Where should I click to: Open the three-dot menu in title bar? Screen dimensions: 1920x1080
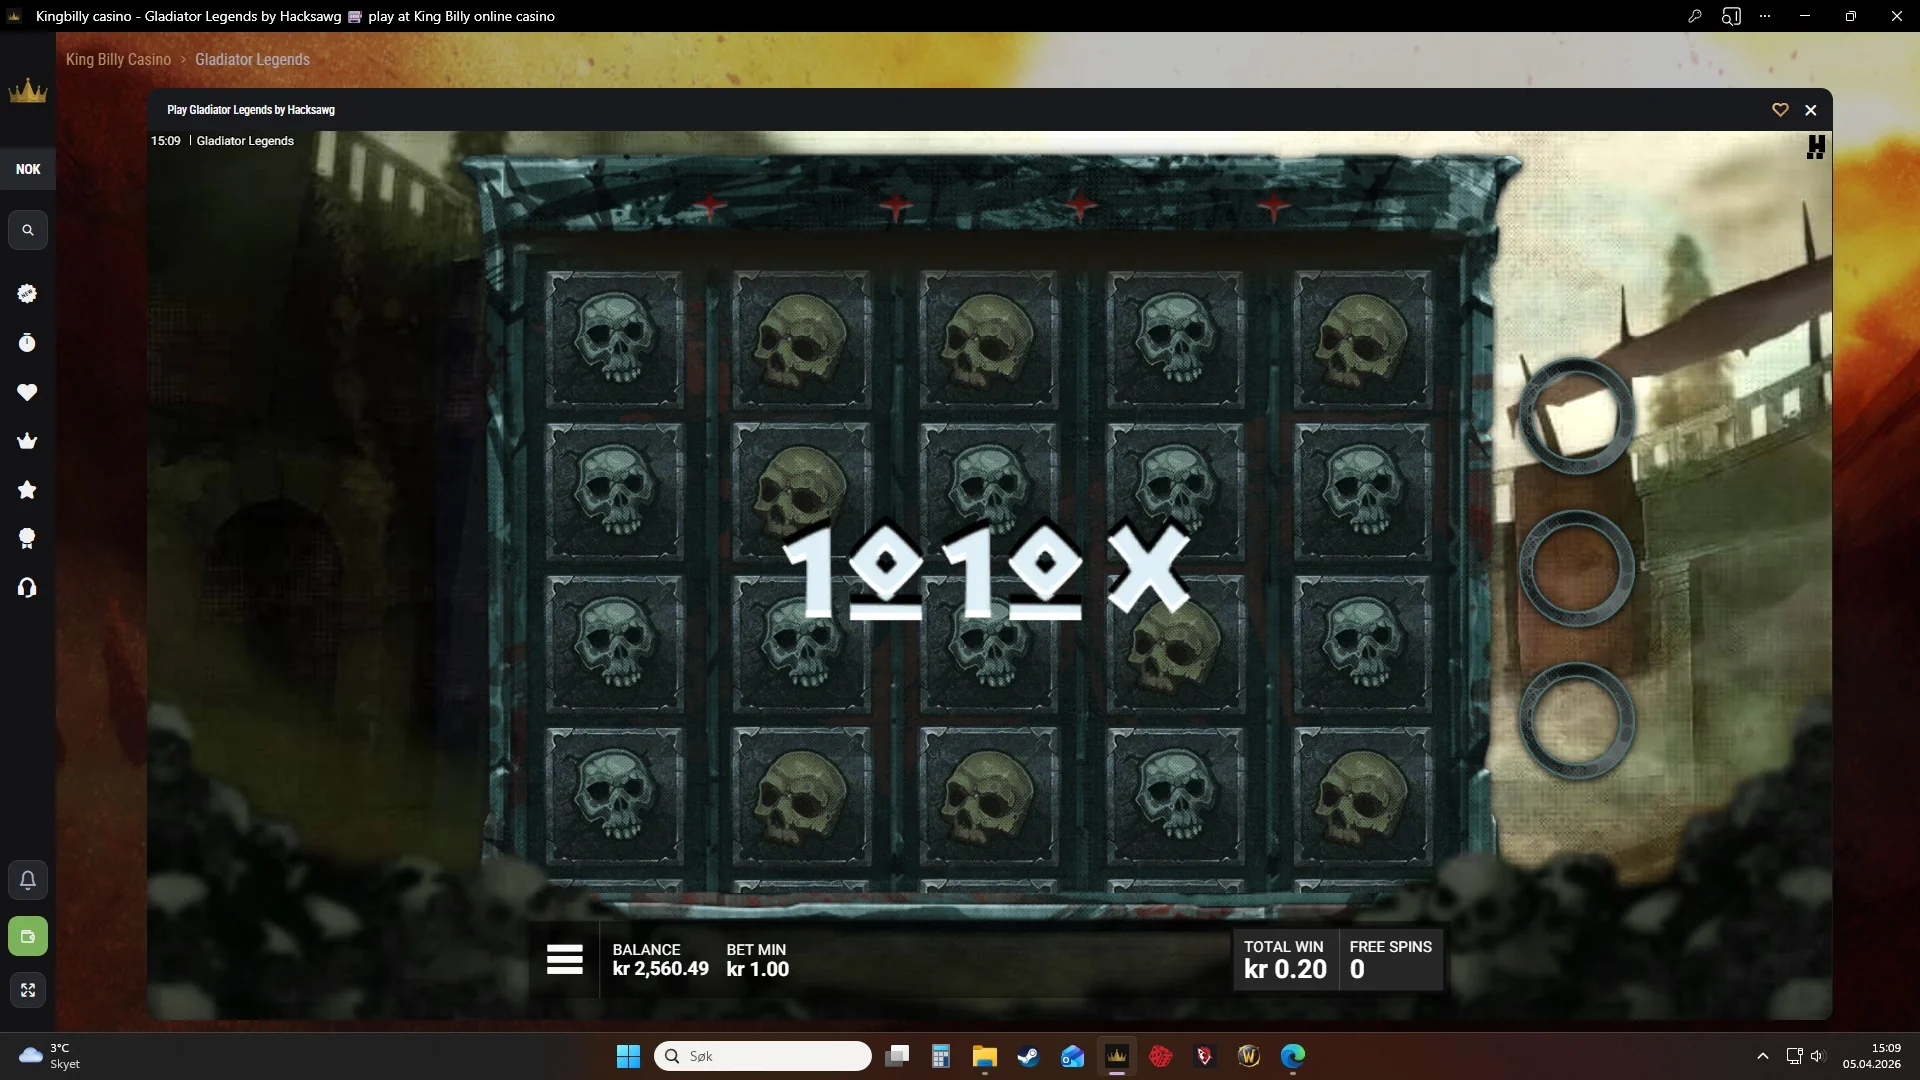[x=1765, y=16]
